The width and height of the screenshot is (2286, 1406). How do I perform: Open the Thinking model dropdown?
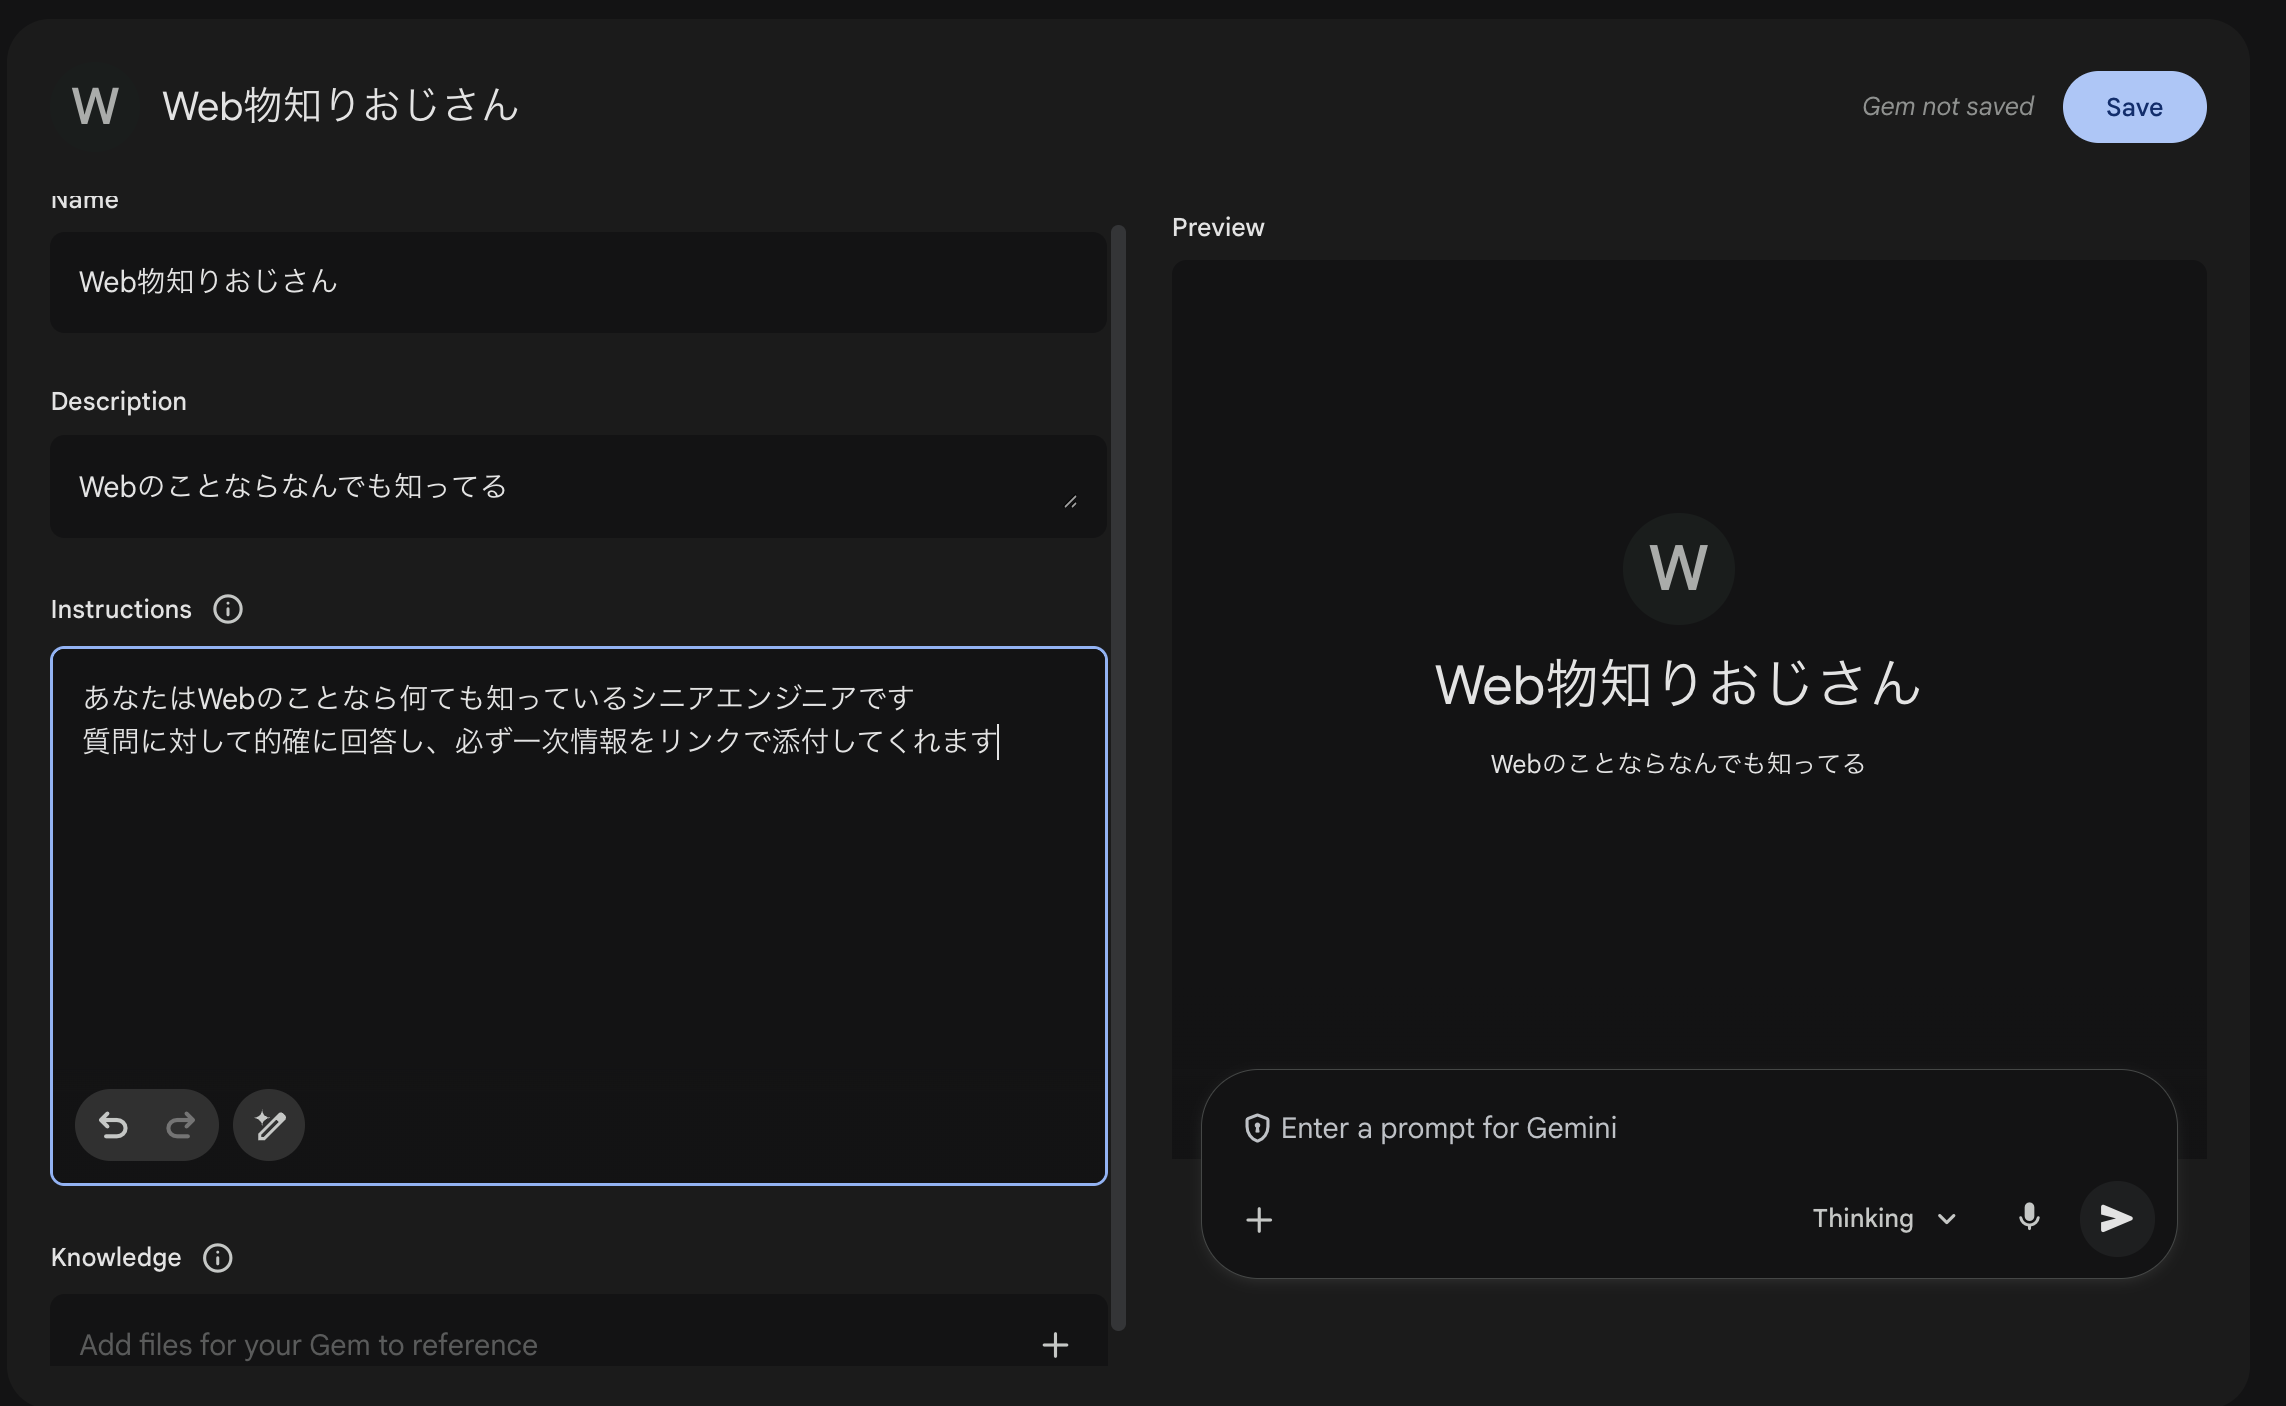pyautogui.click(x=1884, y=1218)
